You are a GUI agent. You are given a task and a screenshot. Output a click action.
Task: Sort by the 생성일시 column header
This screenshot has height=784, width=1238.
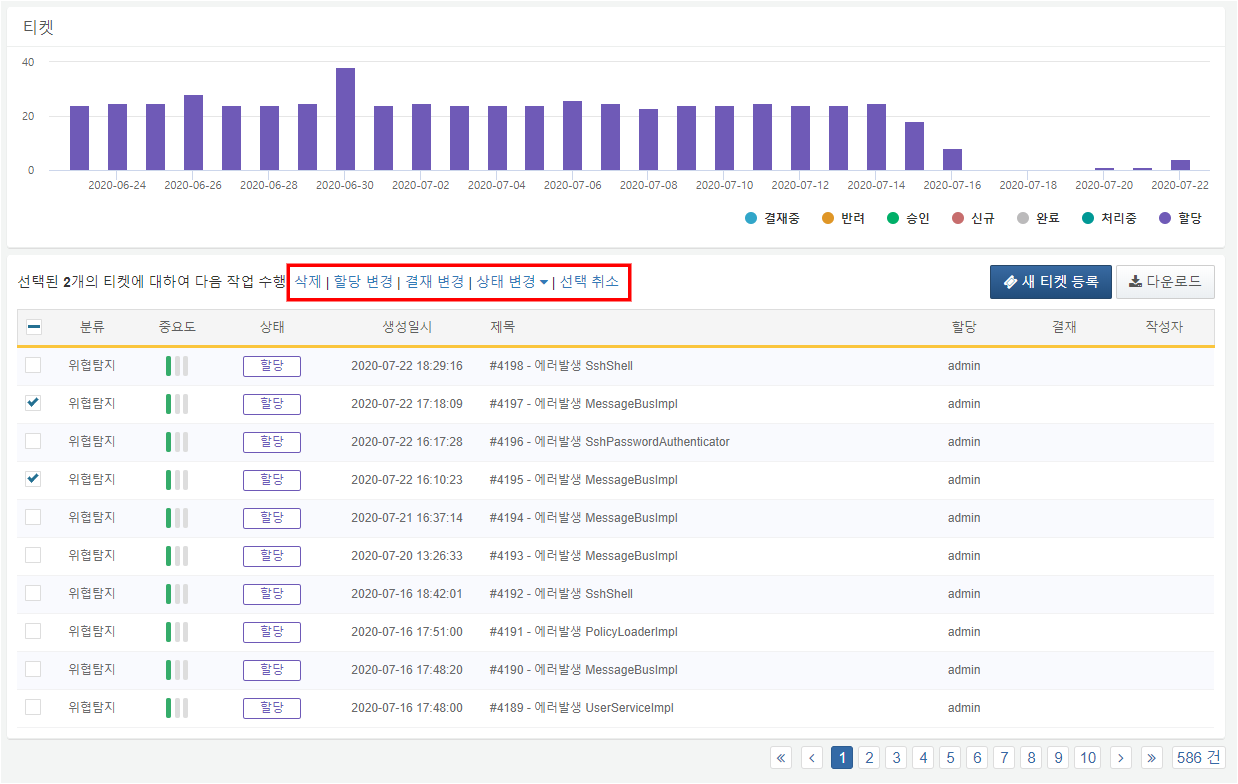(407, 327)
